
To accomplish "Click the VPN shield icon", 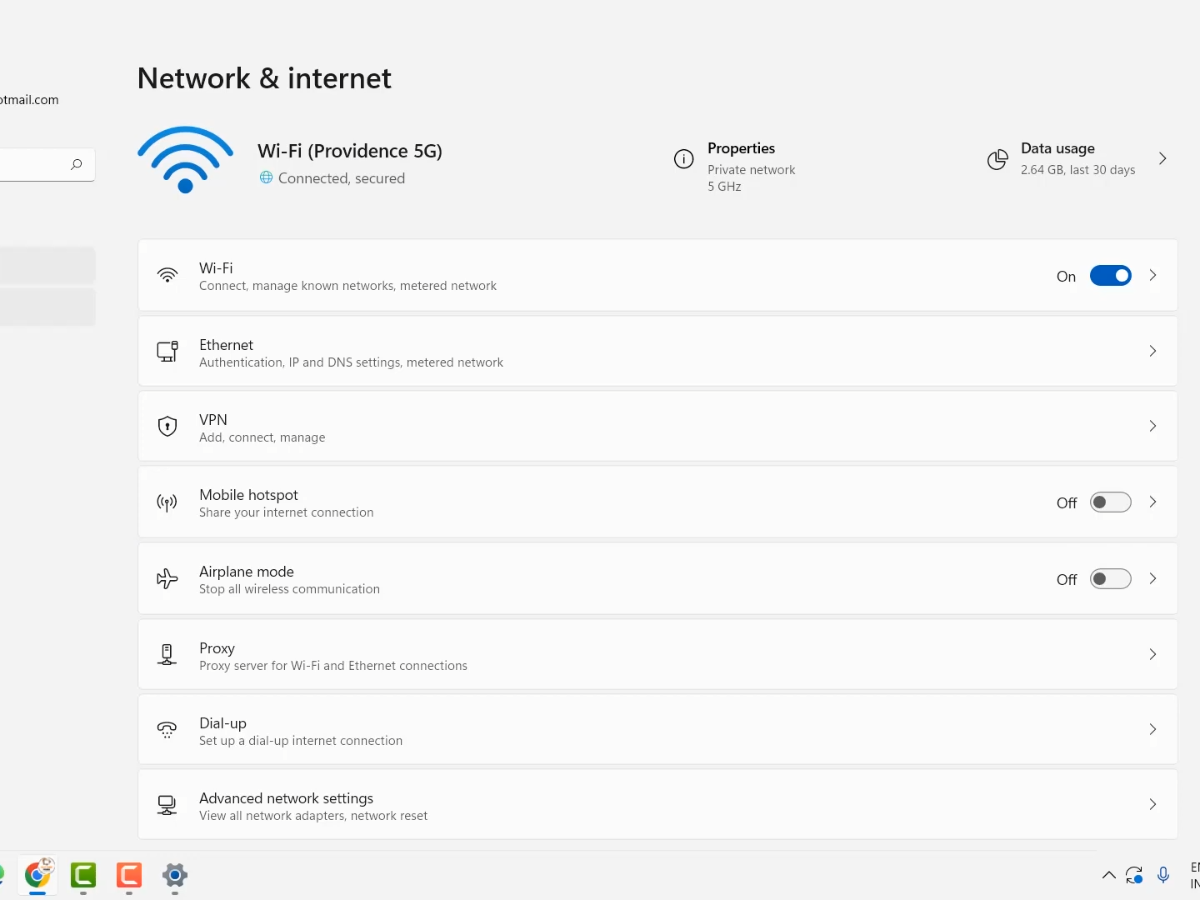I will [x=167, y=427].
